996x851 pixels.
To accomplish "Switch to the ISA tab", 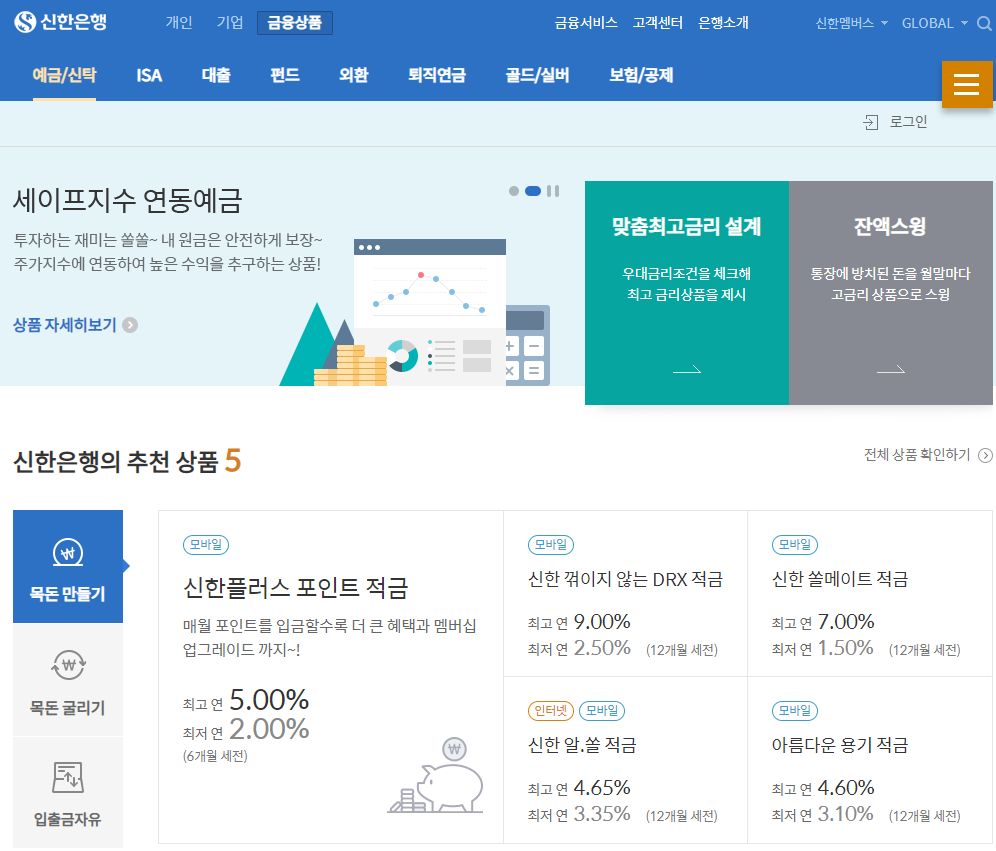I will [149, 76].
